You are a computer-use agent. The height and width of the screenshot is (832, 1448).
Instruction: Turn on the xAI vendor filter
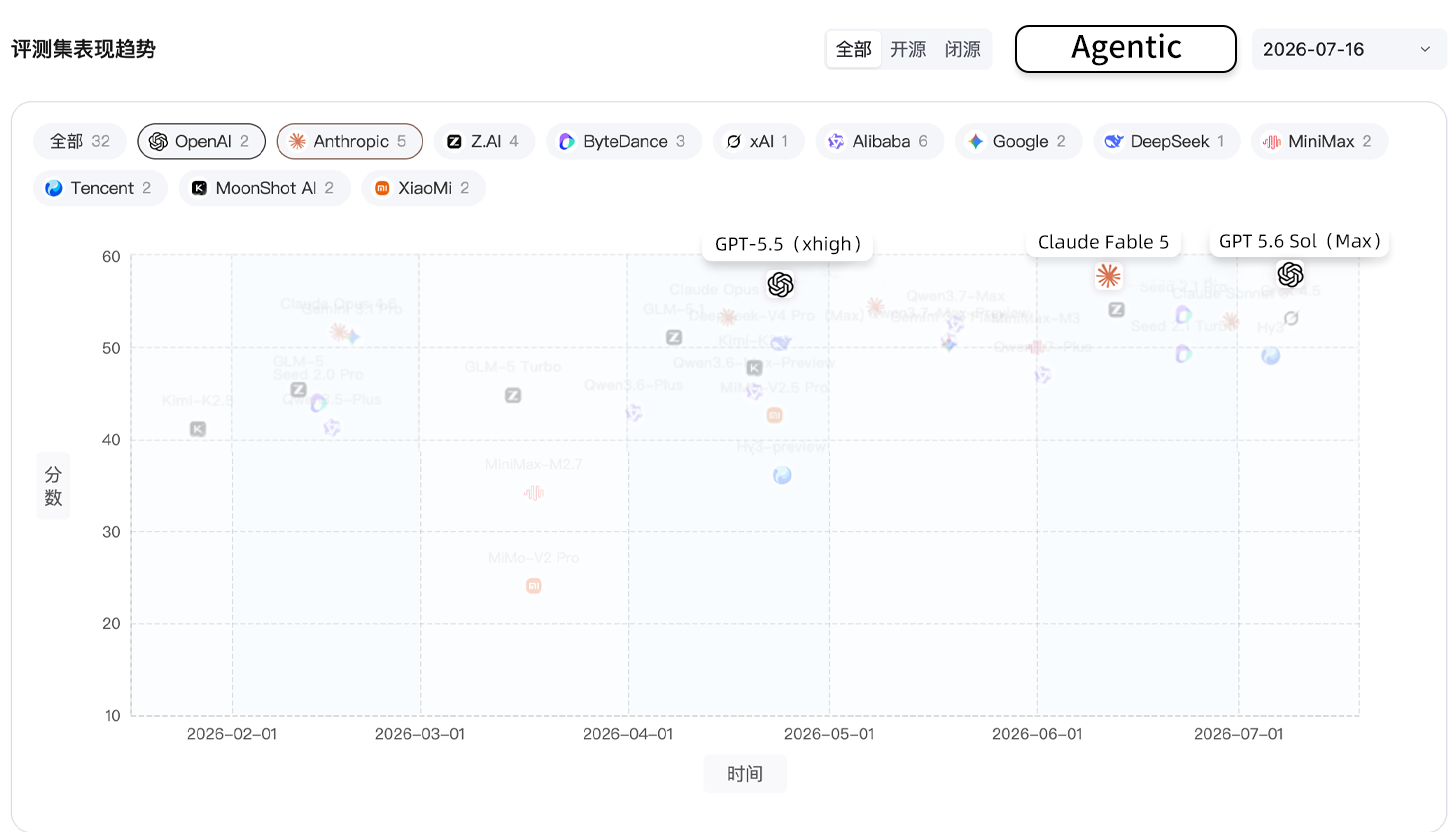click(x=759, y=141)
